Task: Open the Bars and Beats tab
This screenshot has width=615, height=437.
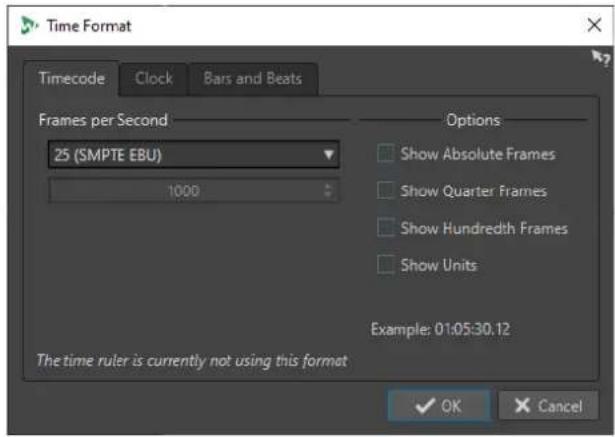Action: pyautogui.click(x=253, y=79)
